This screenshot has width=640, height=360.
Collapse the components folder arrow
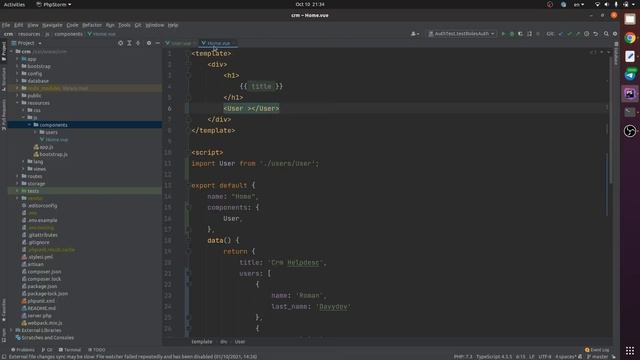(x=29, y=125)
